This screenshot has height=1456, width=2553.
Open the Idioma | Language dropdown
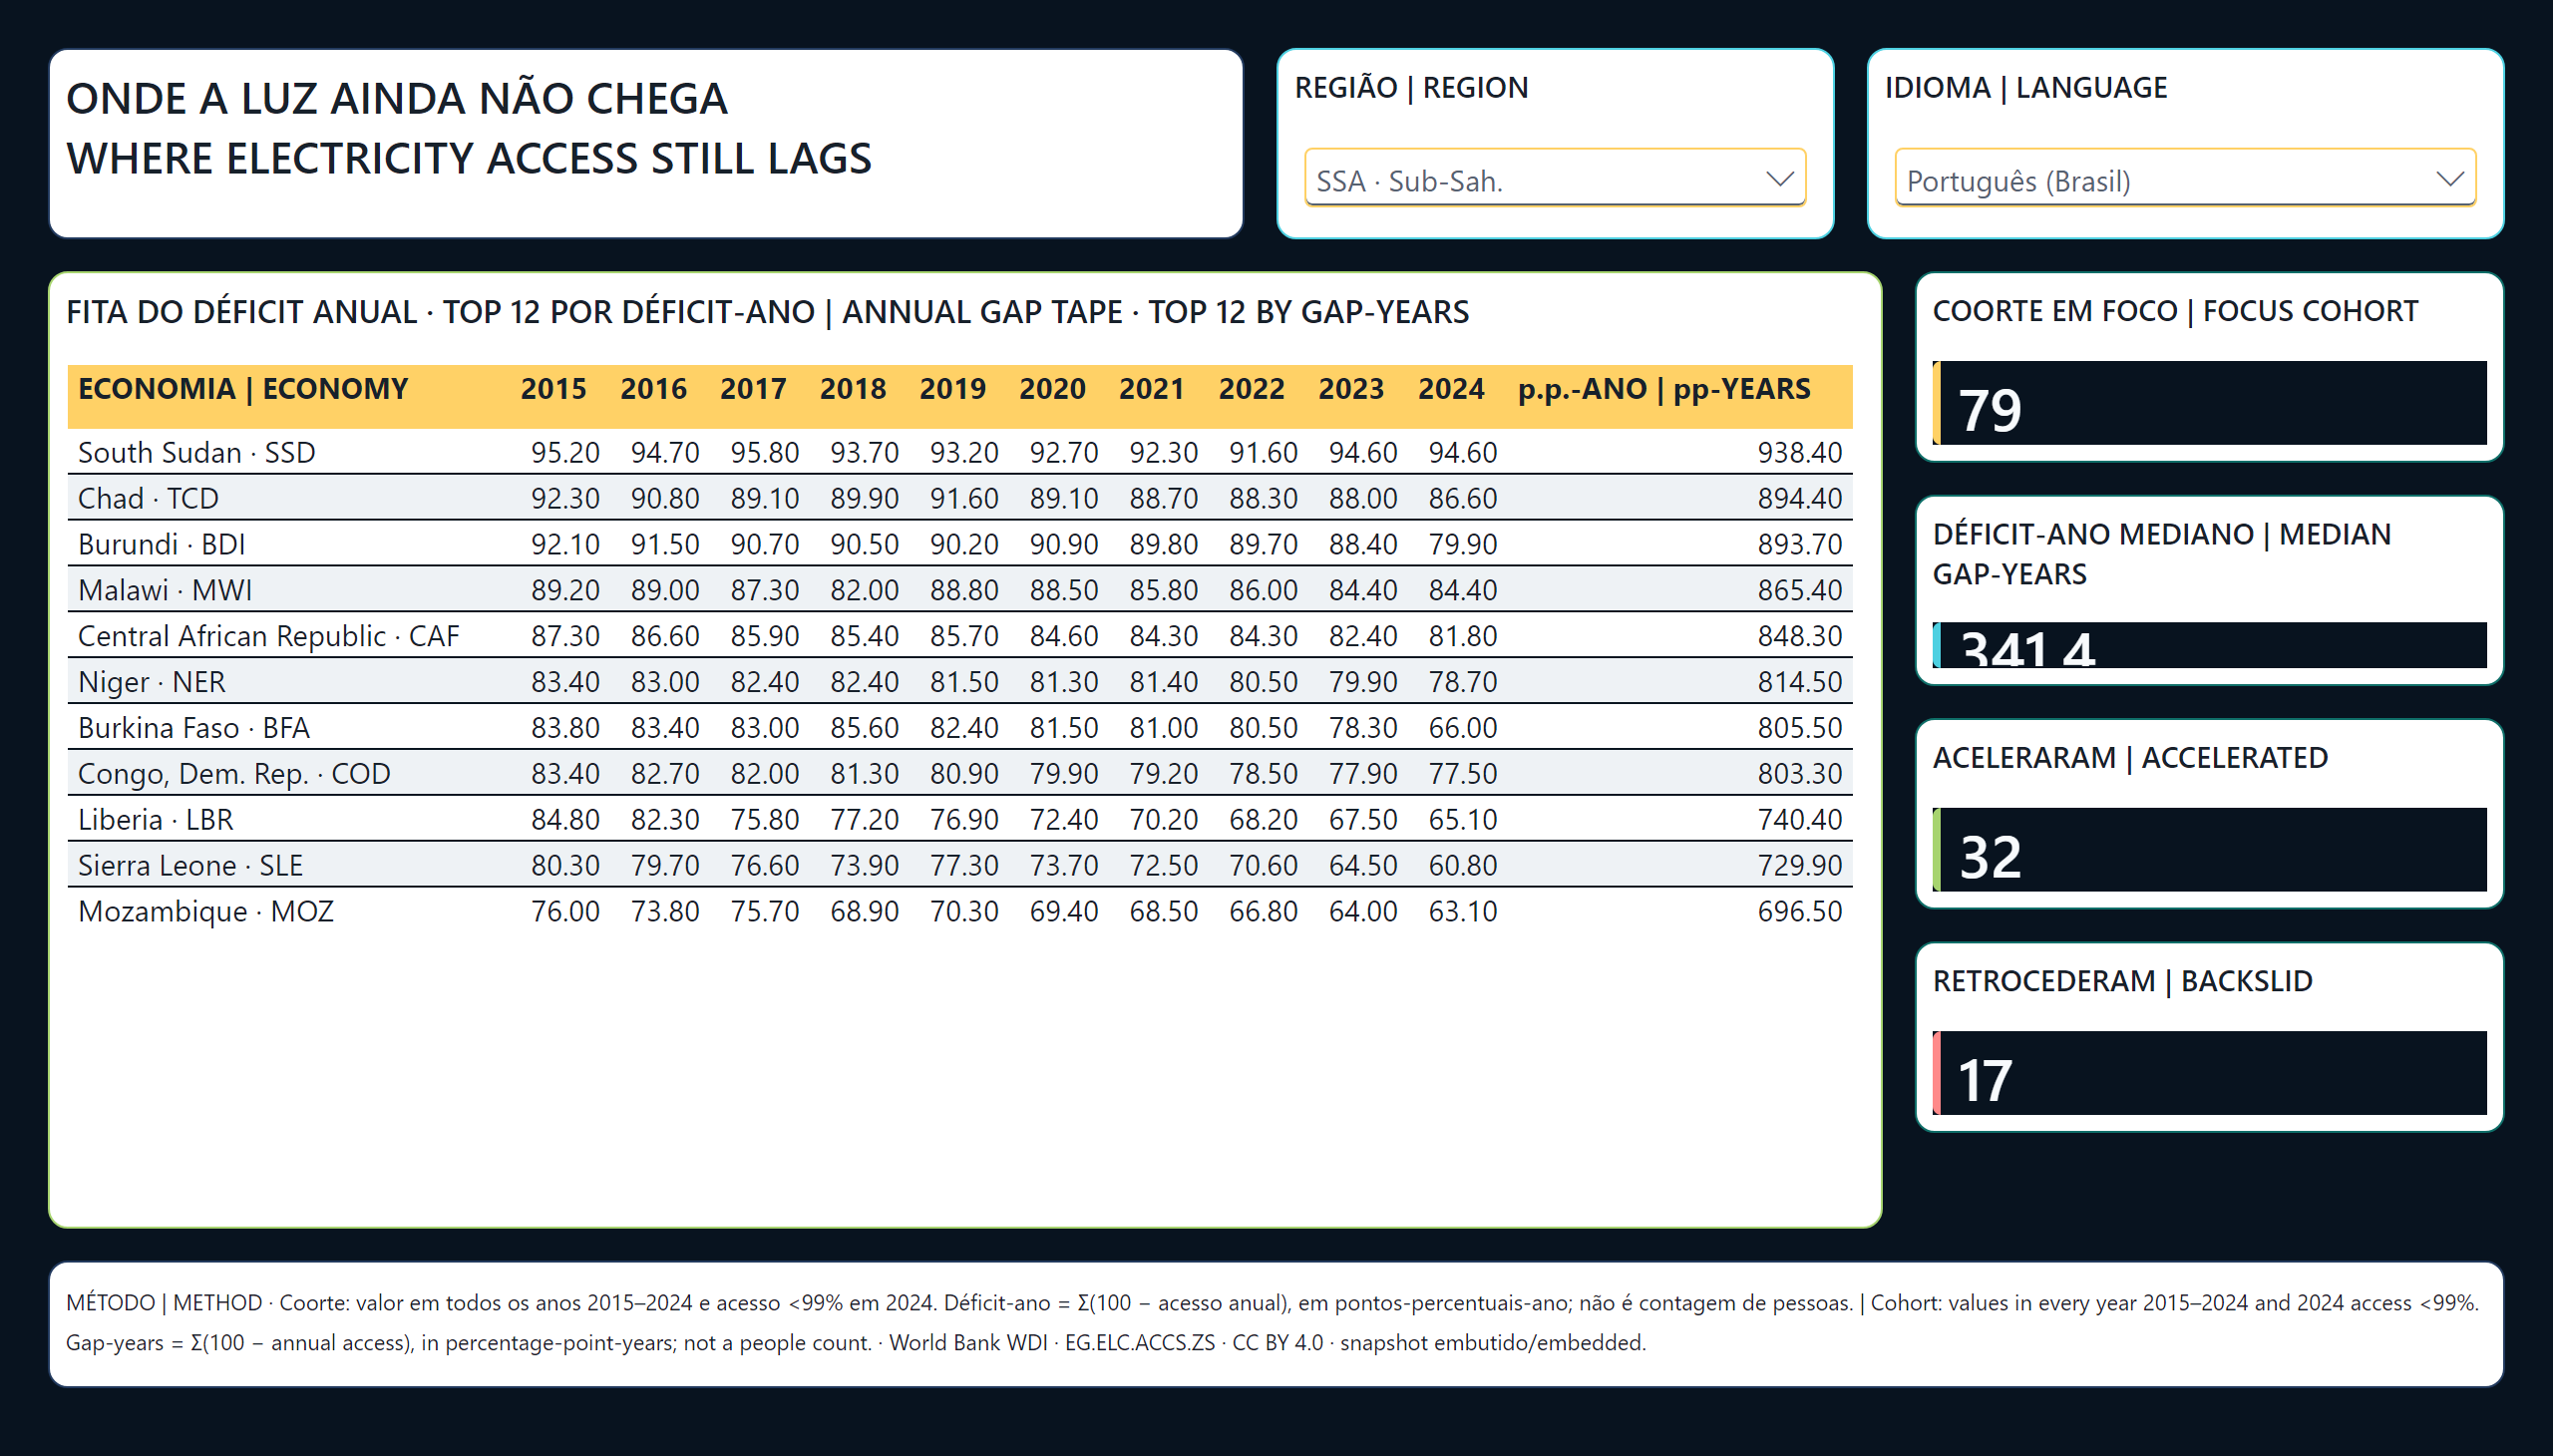[2185, 179]
